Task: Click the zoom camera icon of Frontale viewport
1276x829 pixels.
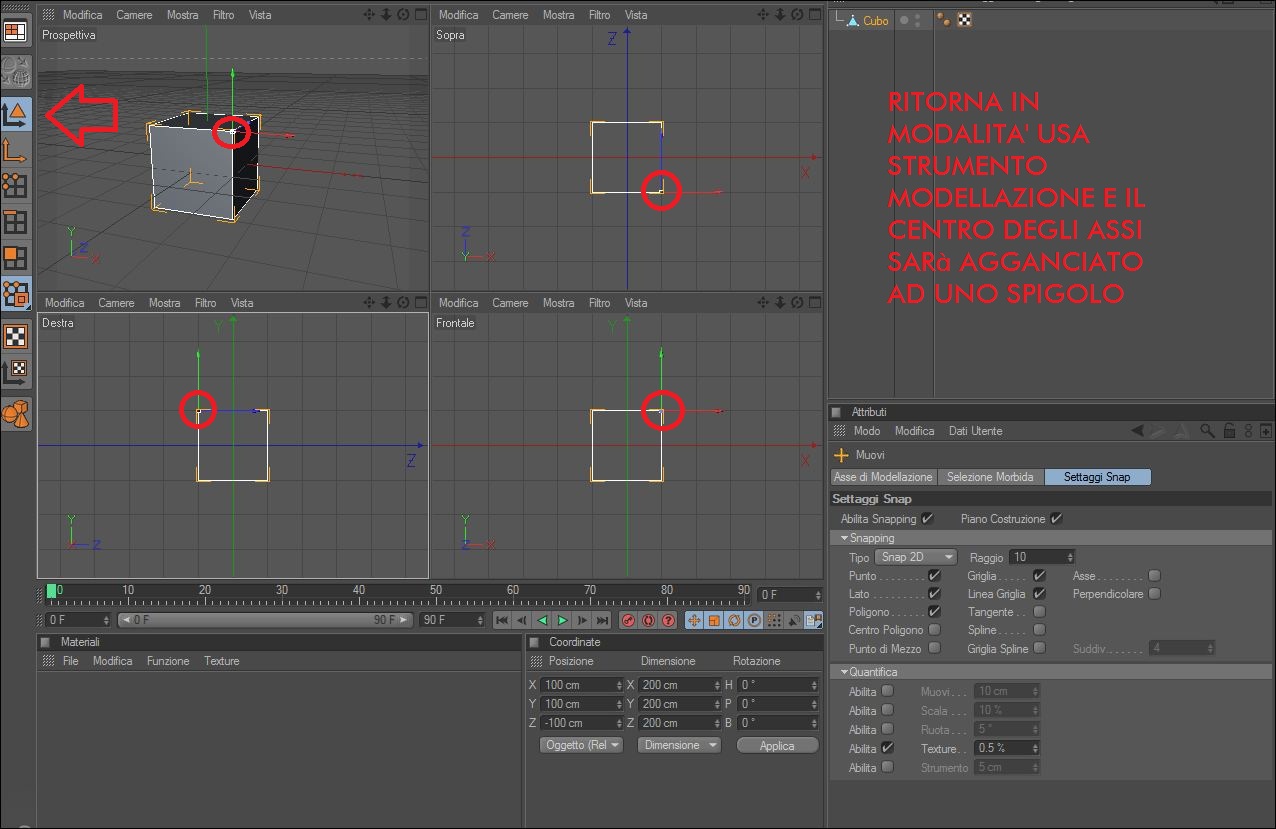Action: (780, 303)
